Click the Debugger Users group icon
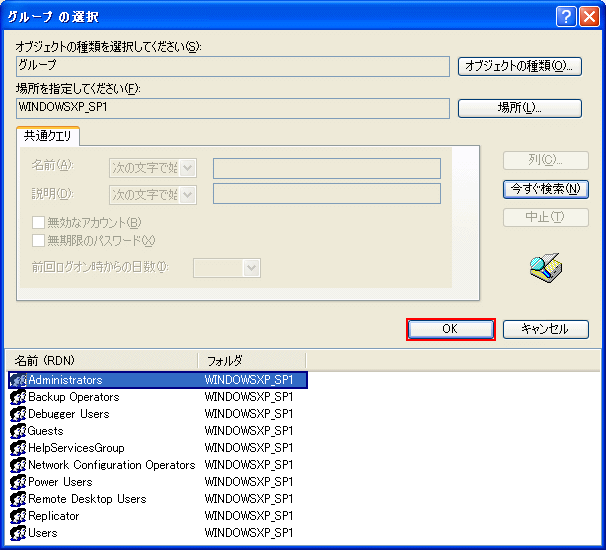The width and height of the screenshot is (606, 550). [18, 414]
